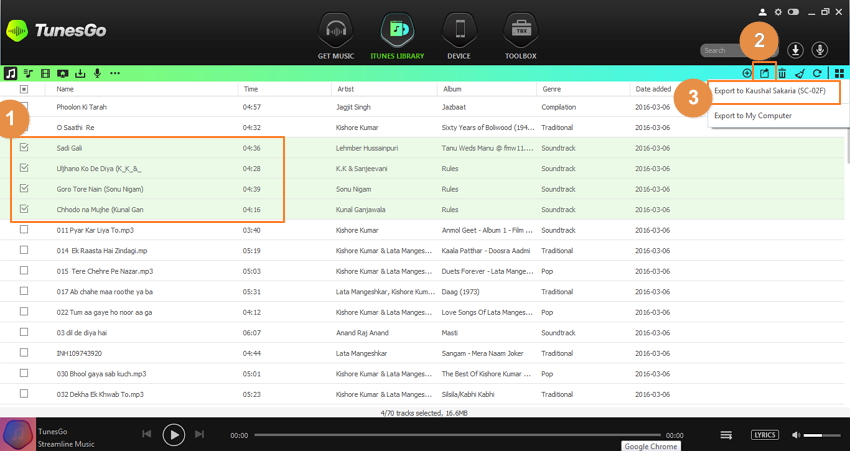Adjust the volume slider

point(820,435)
